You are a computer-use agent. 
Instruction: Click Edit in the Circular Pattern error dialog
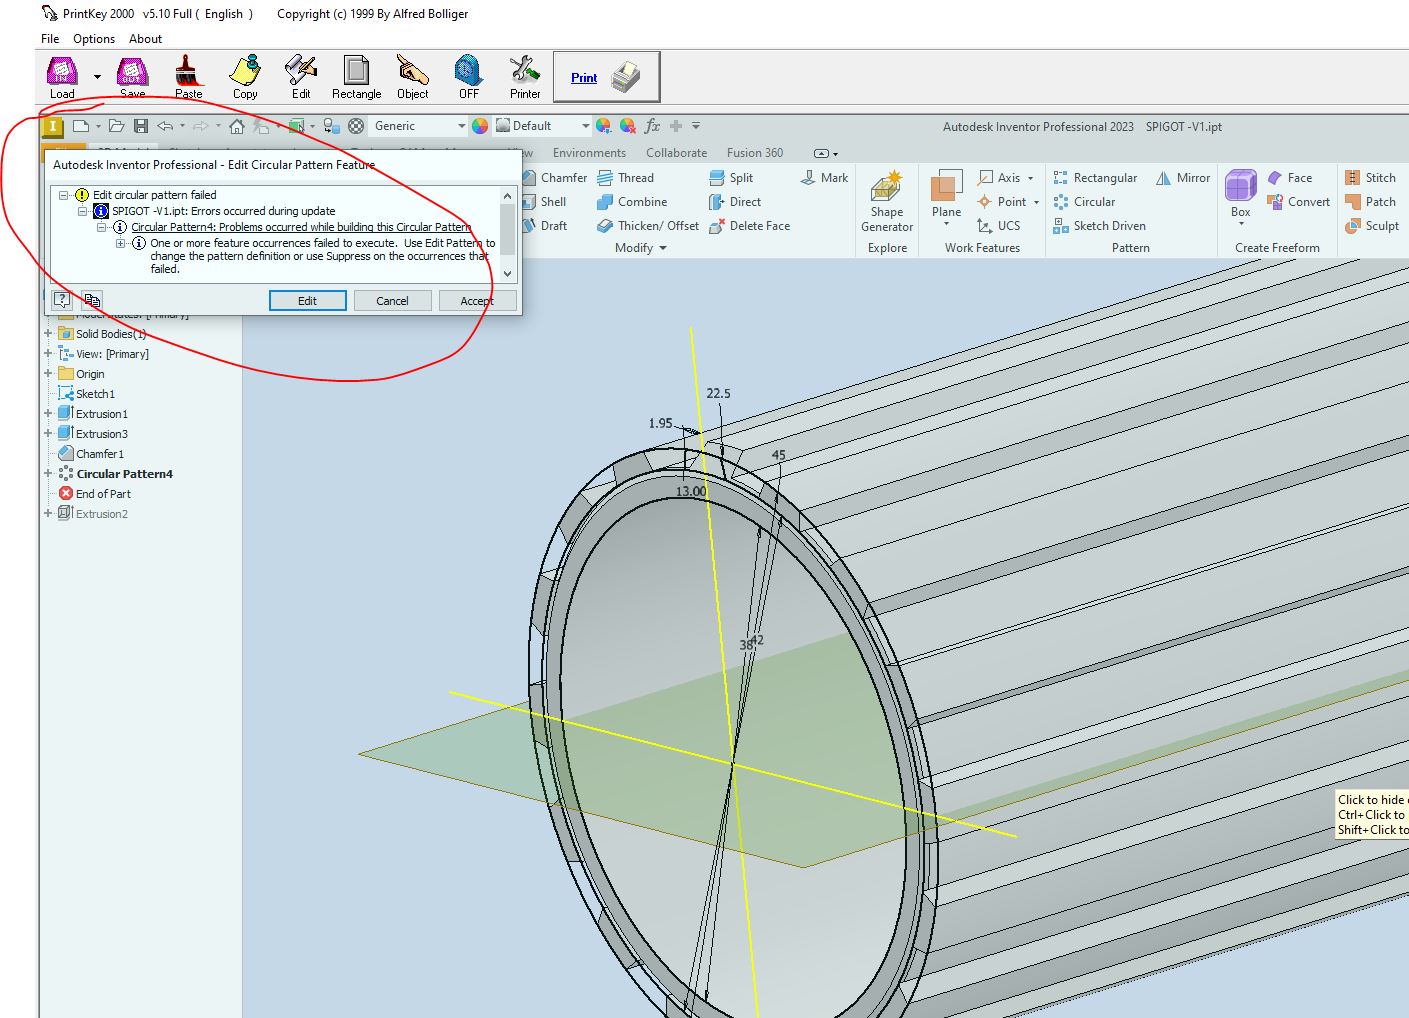(x=307, y=300)
